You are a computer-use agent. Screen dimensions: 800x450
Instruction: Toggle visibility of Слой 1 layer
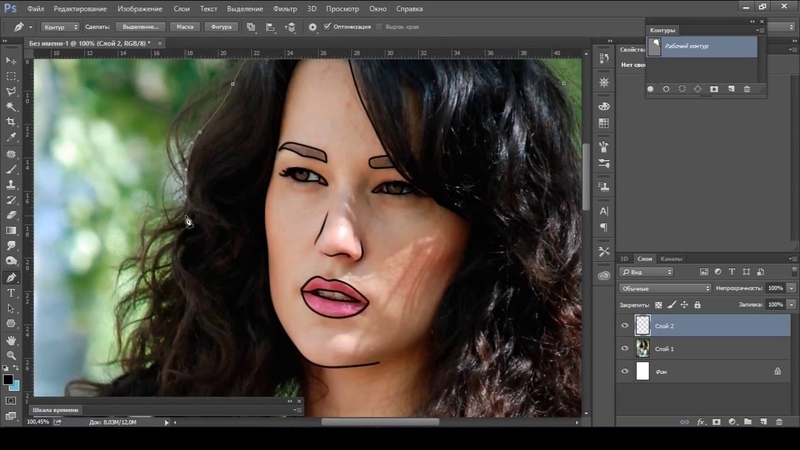pos(626,348)
